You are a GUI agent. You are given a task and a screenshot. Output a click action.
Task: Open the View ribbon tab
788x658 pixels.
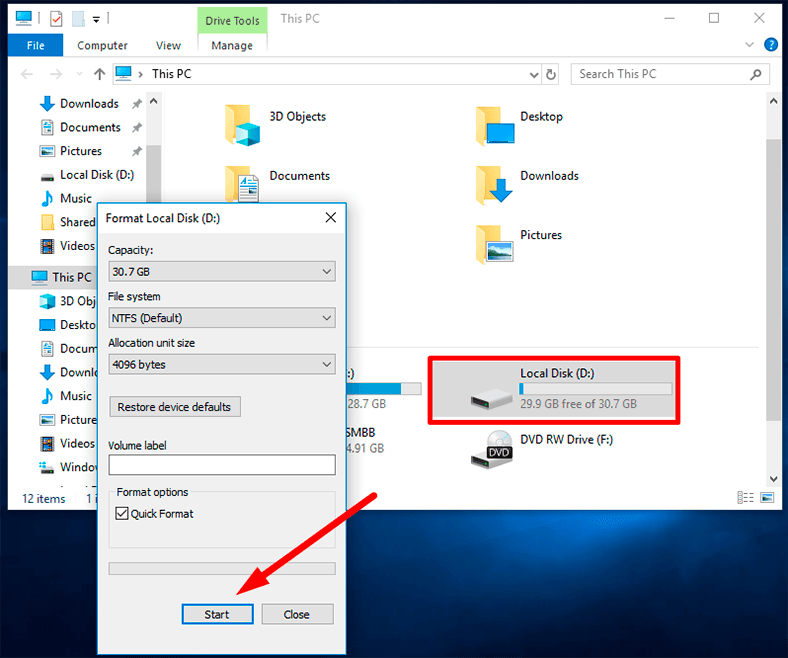tap(168, 45)
